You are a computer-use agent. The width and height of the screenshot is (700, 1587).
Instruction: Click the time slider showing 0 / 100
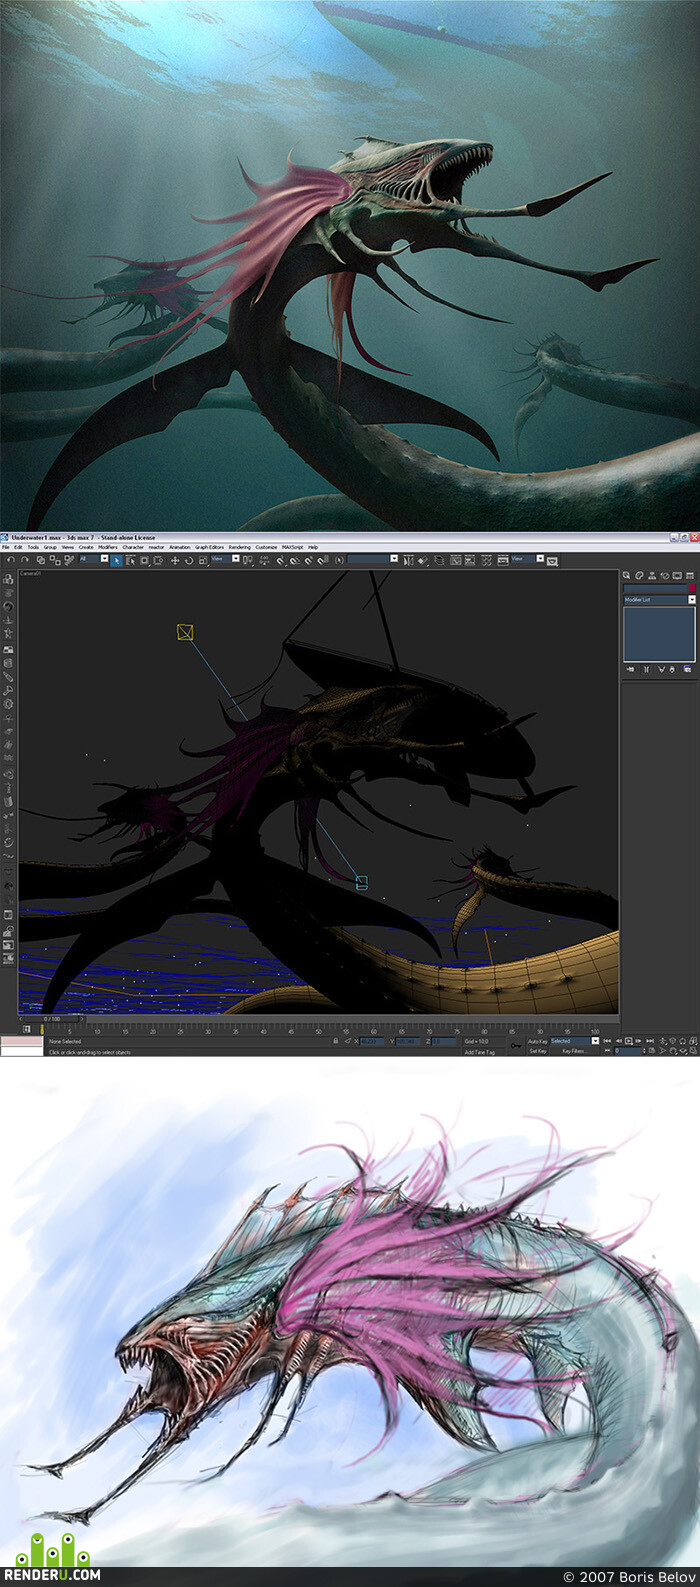50,1019
